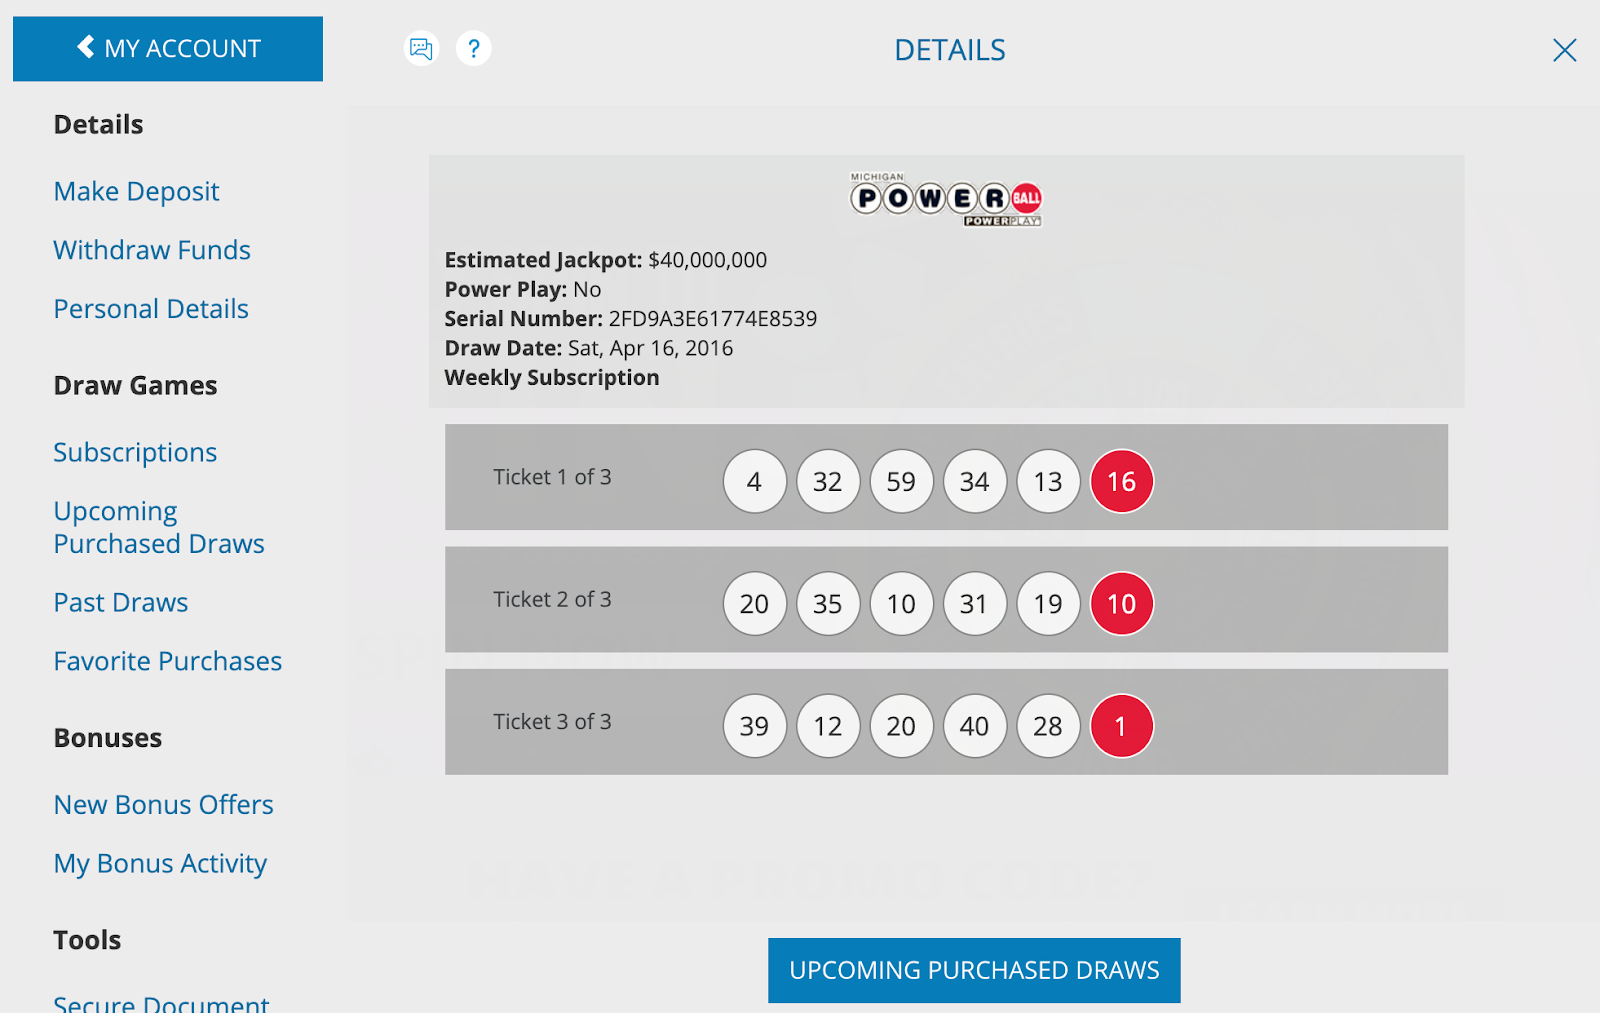The image size is (1600, 1013).
Task: Open Upcoming Purchased Draws from sidebar
Action: [x=158, y=527]
